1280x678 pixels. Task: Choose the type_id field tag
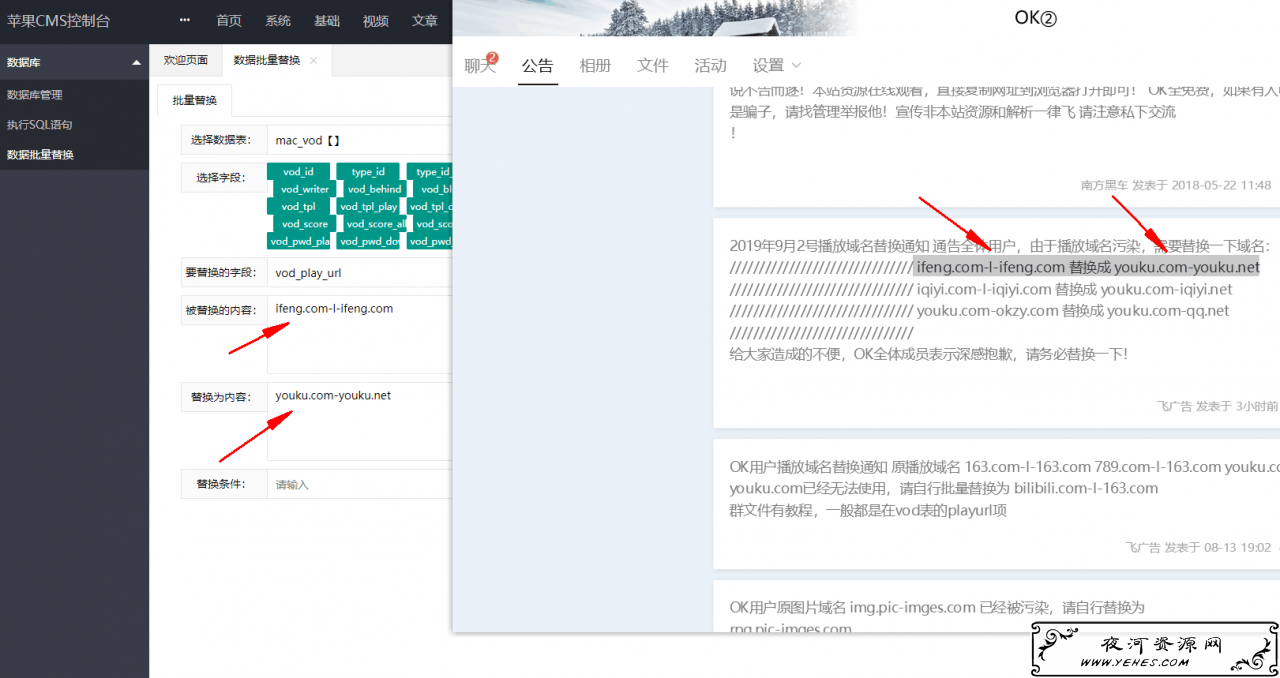click(x=368, y=172)
